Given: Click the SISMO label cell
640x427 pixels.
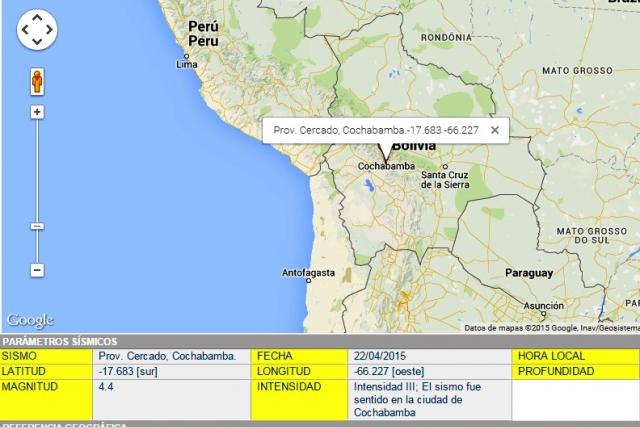Looking at the screenshot, I should [x=46, y=356].
